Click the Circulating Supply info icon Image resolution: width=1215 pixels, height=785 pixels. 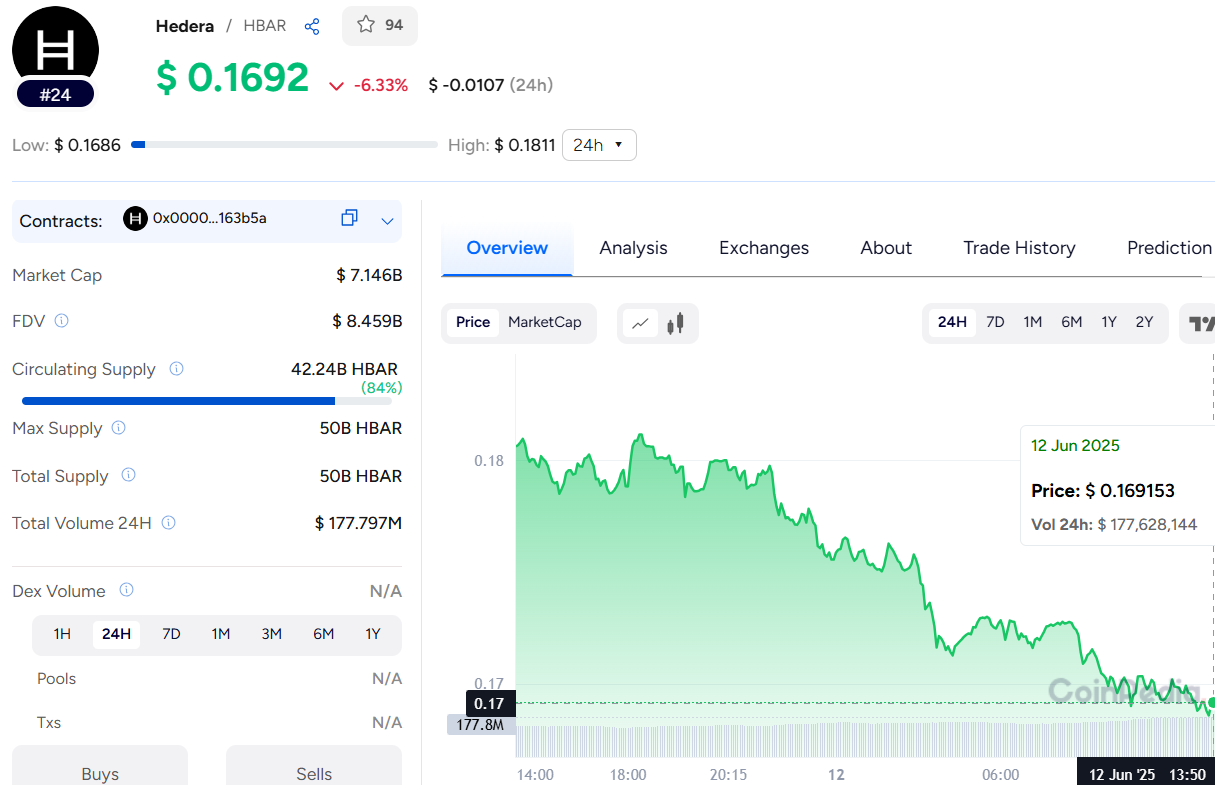(177, 369)
